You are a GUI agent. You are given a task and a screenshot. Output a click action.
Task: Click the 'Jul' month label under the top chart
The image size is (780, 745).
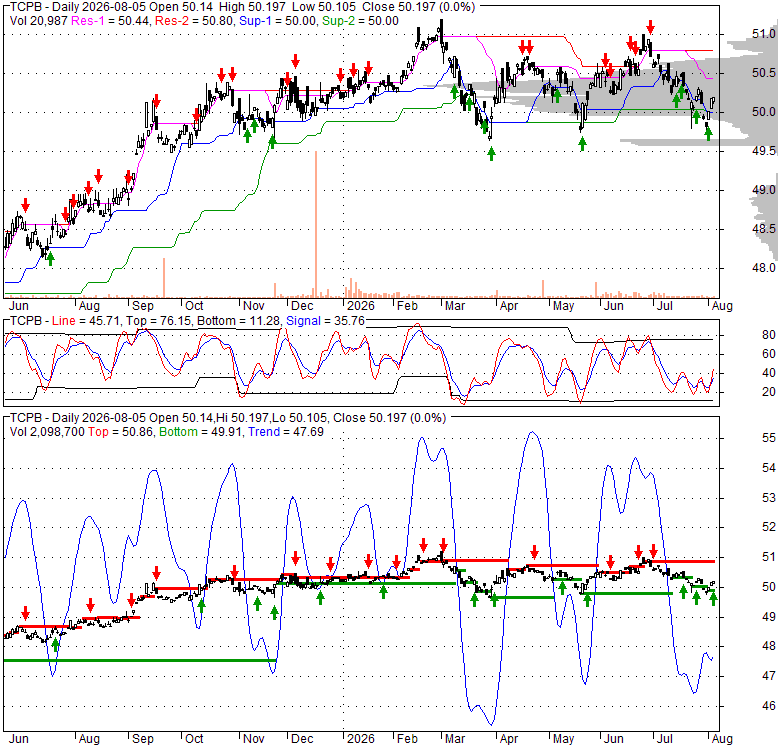pyautogui.click(x=665, y=305)
